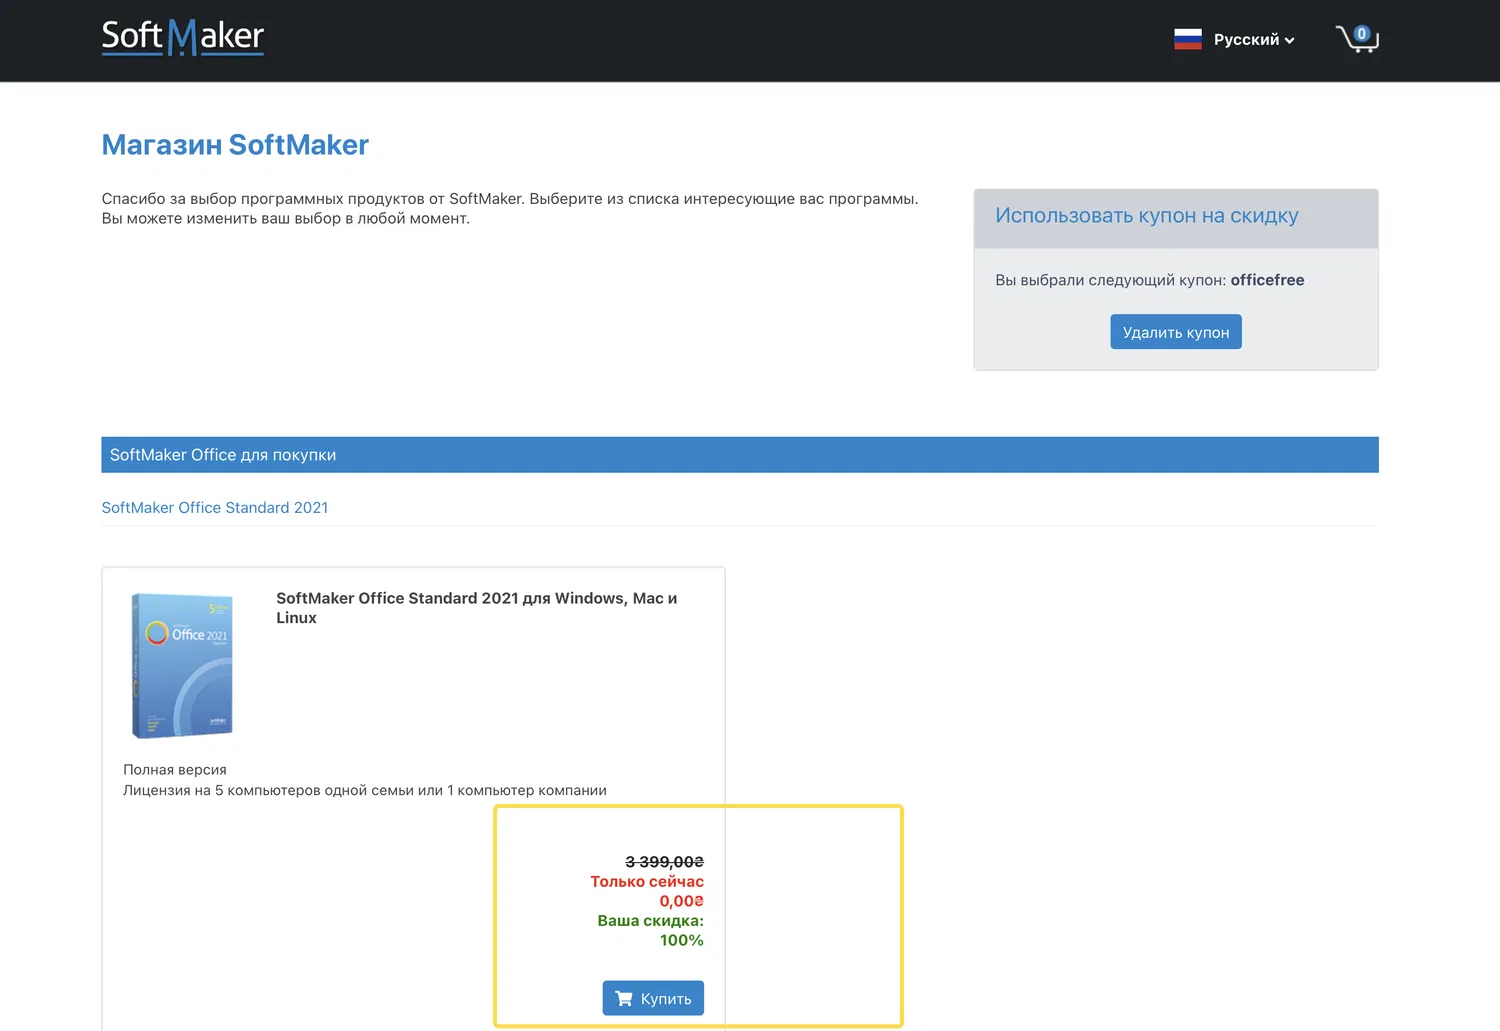Viewport: 1500px width, 1031px height.
Task: Click the Использовать купон на скидку heading
Action: 1147,216
